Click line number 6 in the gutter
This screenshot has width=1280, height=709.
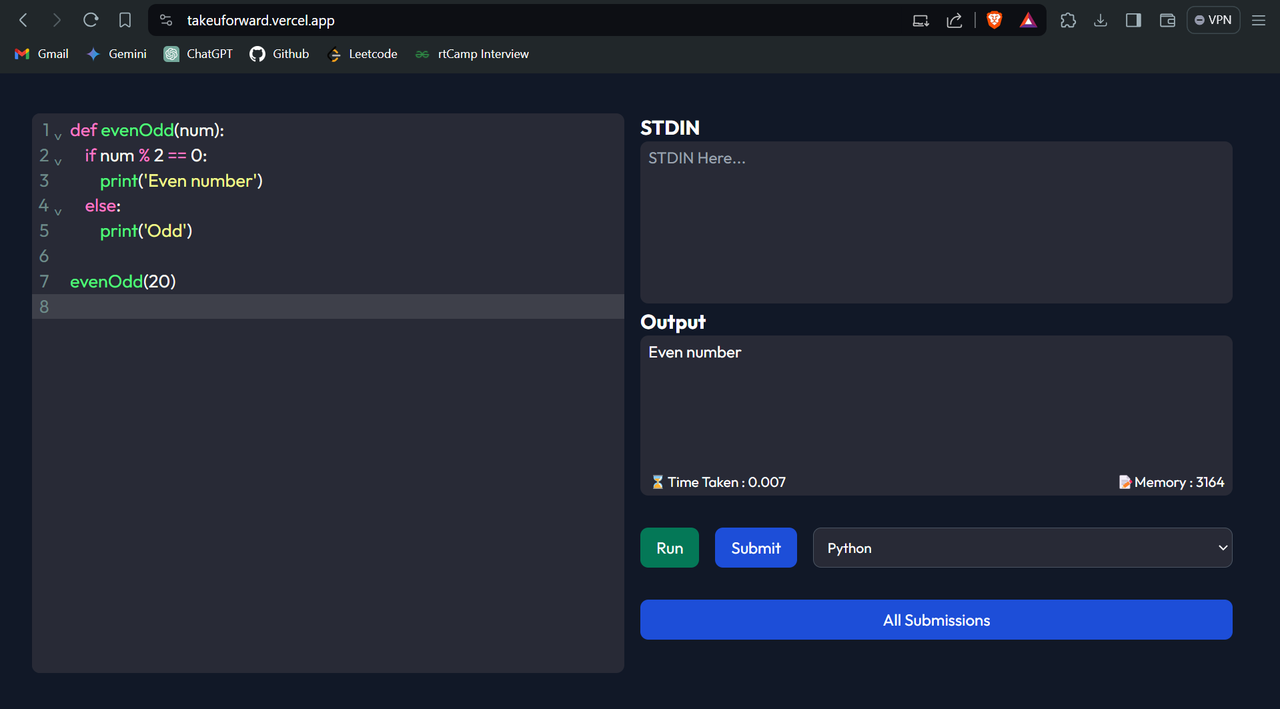[x=44, y=256]
